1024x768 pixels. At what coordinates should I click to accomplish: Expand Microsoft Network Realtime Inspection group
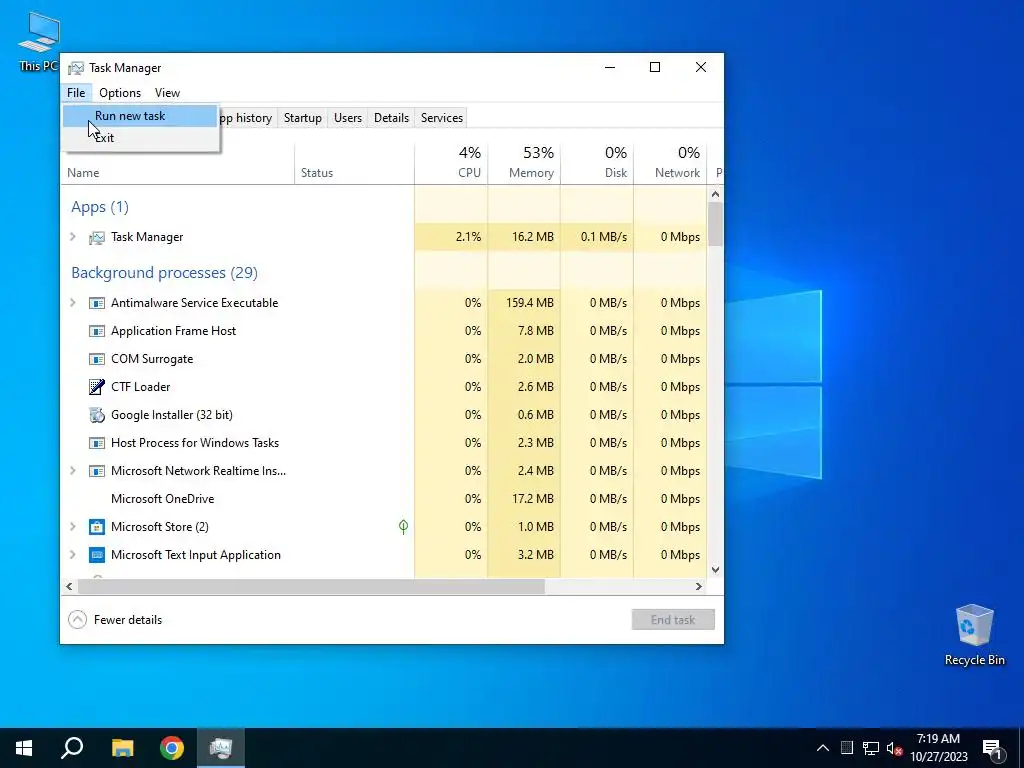pyautogui.click(x=73, y=471)
